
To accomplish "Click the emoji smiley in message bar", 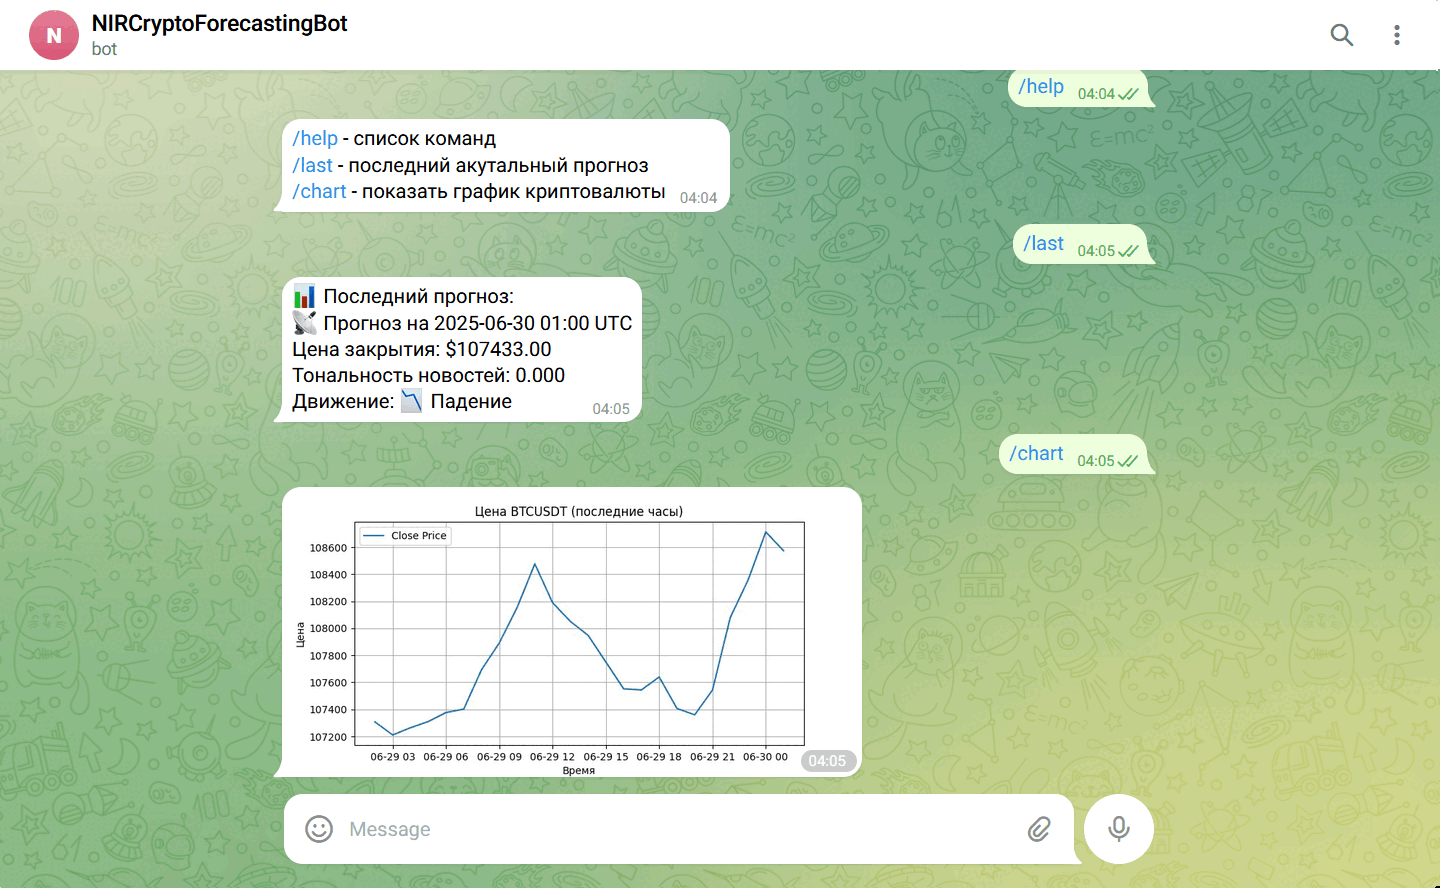I will [318, 829].
